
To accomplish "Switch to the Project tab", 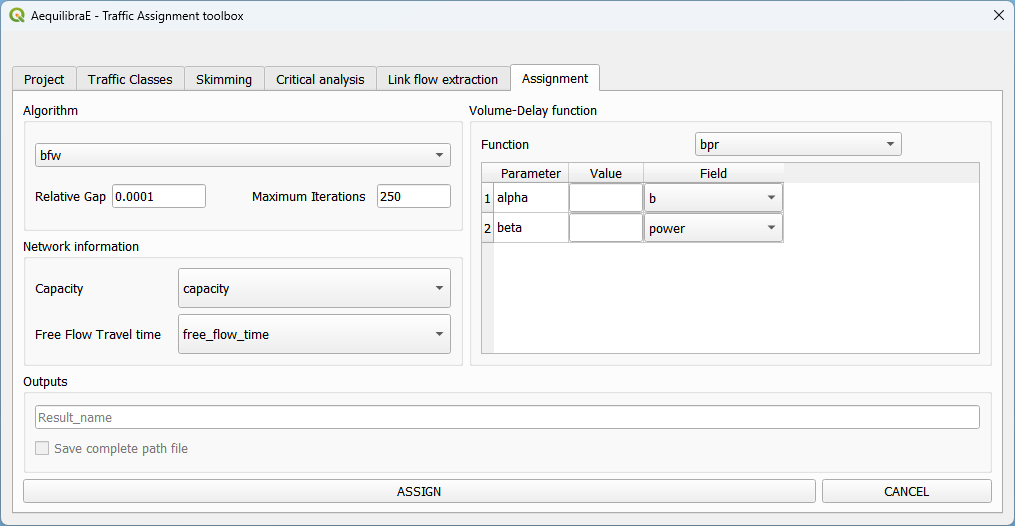I will 44,79.
